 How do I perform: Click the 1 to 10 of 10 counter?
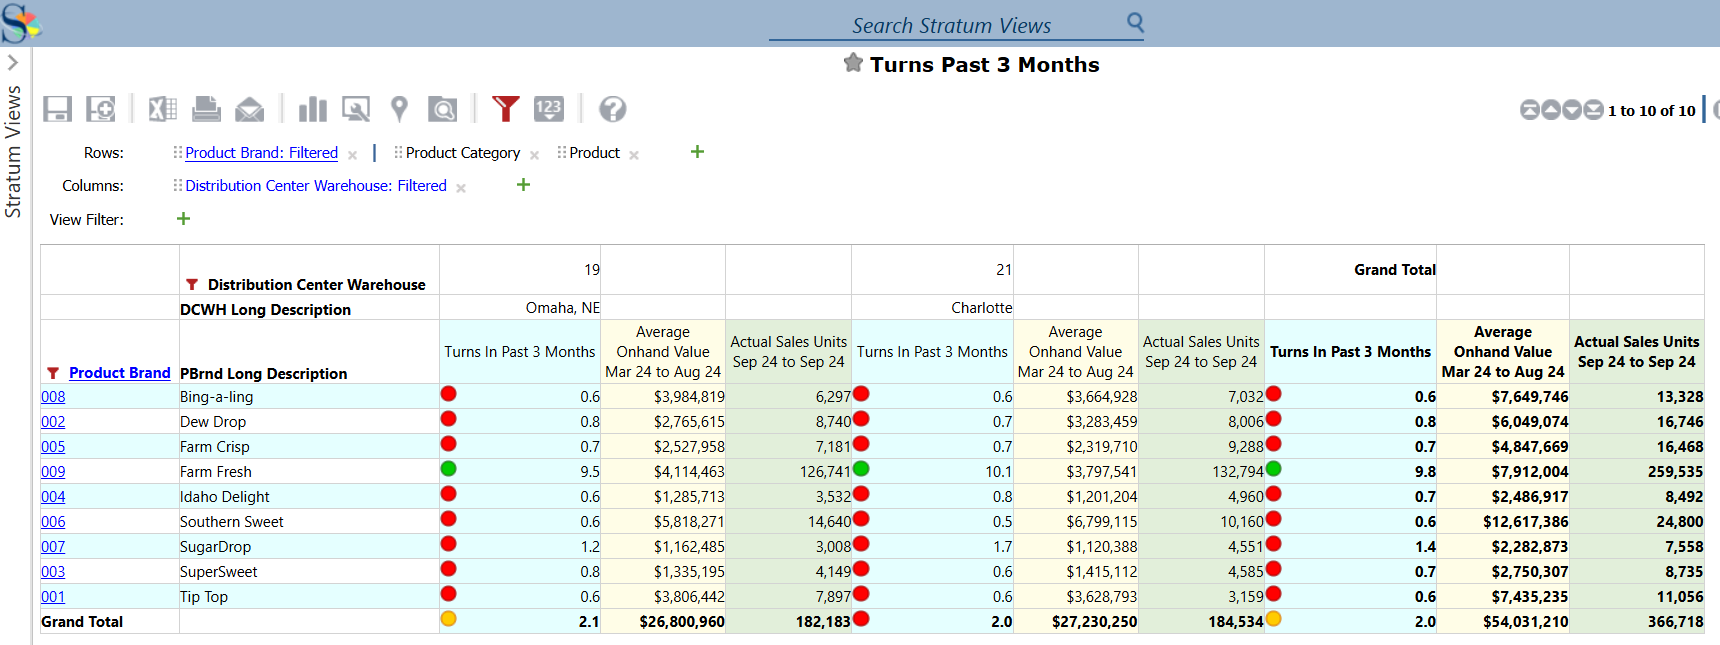coord(1652,111)
